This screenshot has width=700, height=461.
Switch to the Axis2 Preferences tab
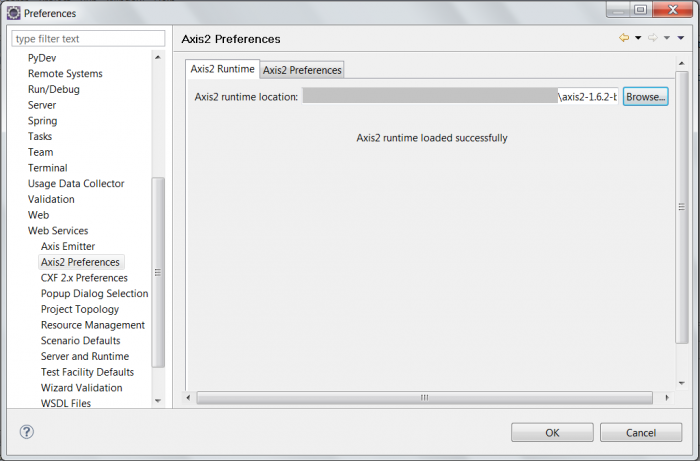tap(302, 70)
